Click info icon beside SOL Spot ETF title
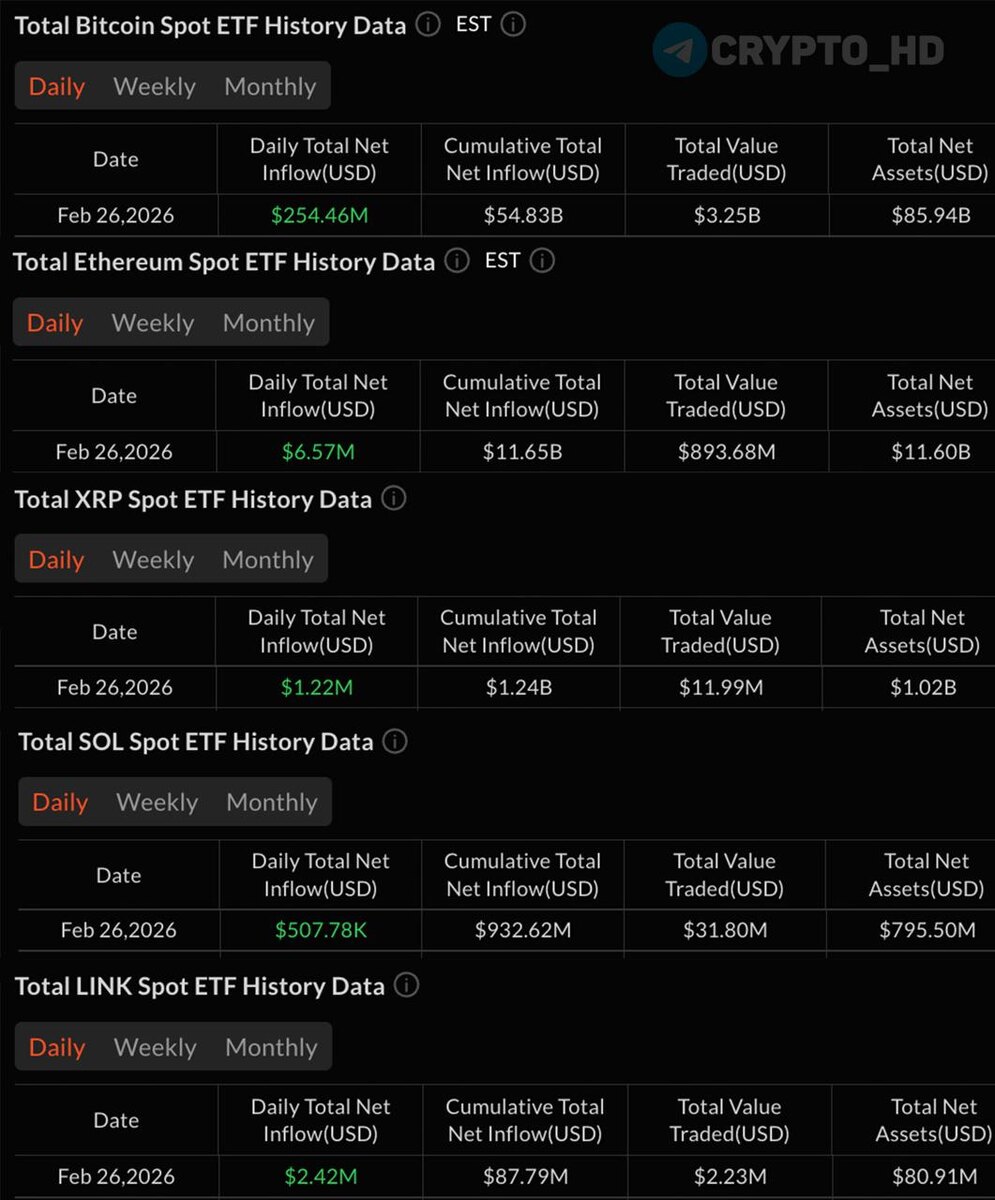The width and height of the screenshot is (995, 1200). pos(396,742)
